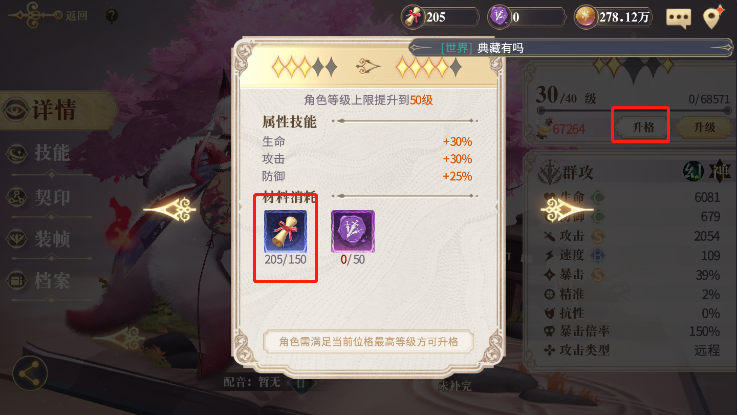Click the gold coin currency icon 278.12万
Screen dimensions: 737x415
pos(586,17)
